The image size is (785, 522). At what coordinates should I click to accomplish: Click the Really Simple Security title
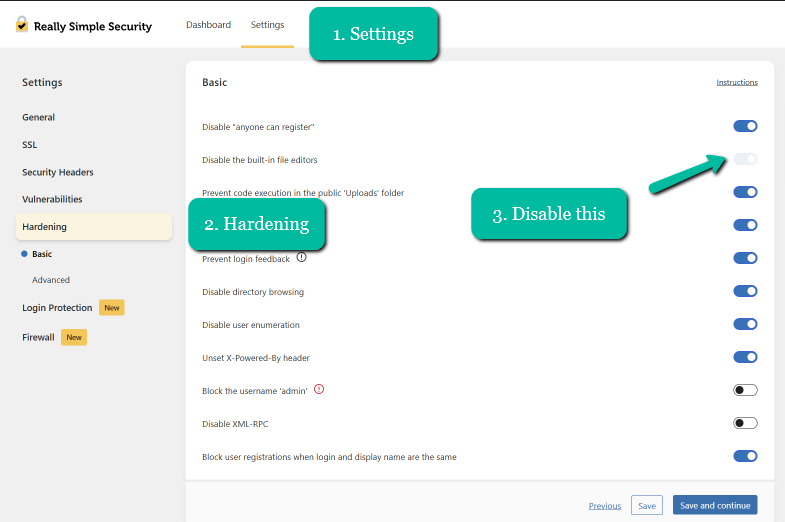93,27
